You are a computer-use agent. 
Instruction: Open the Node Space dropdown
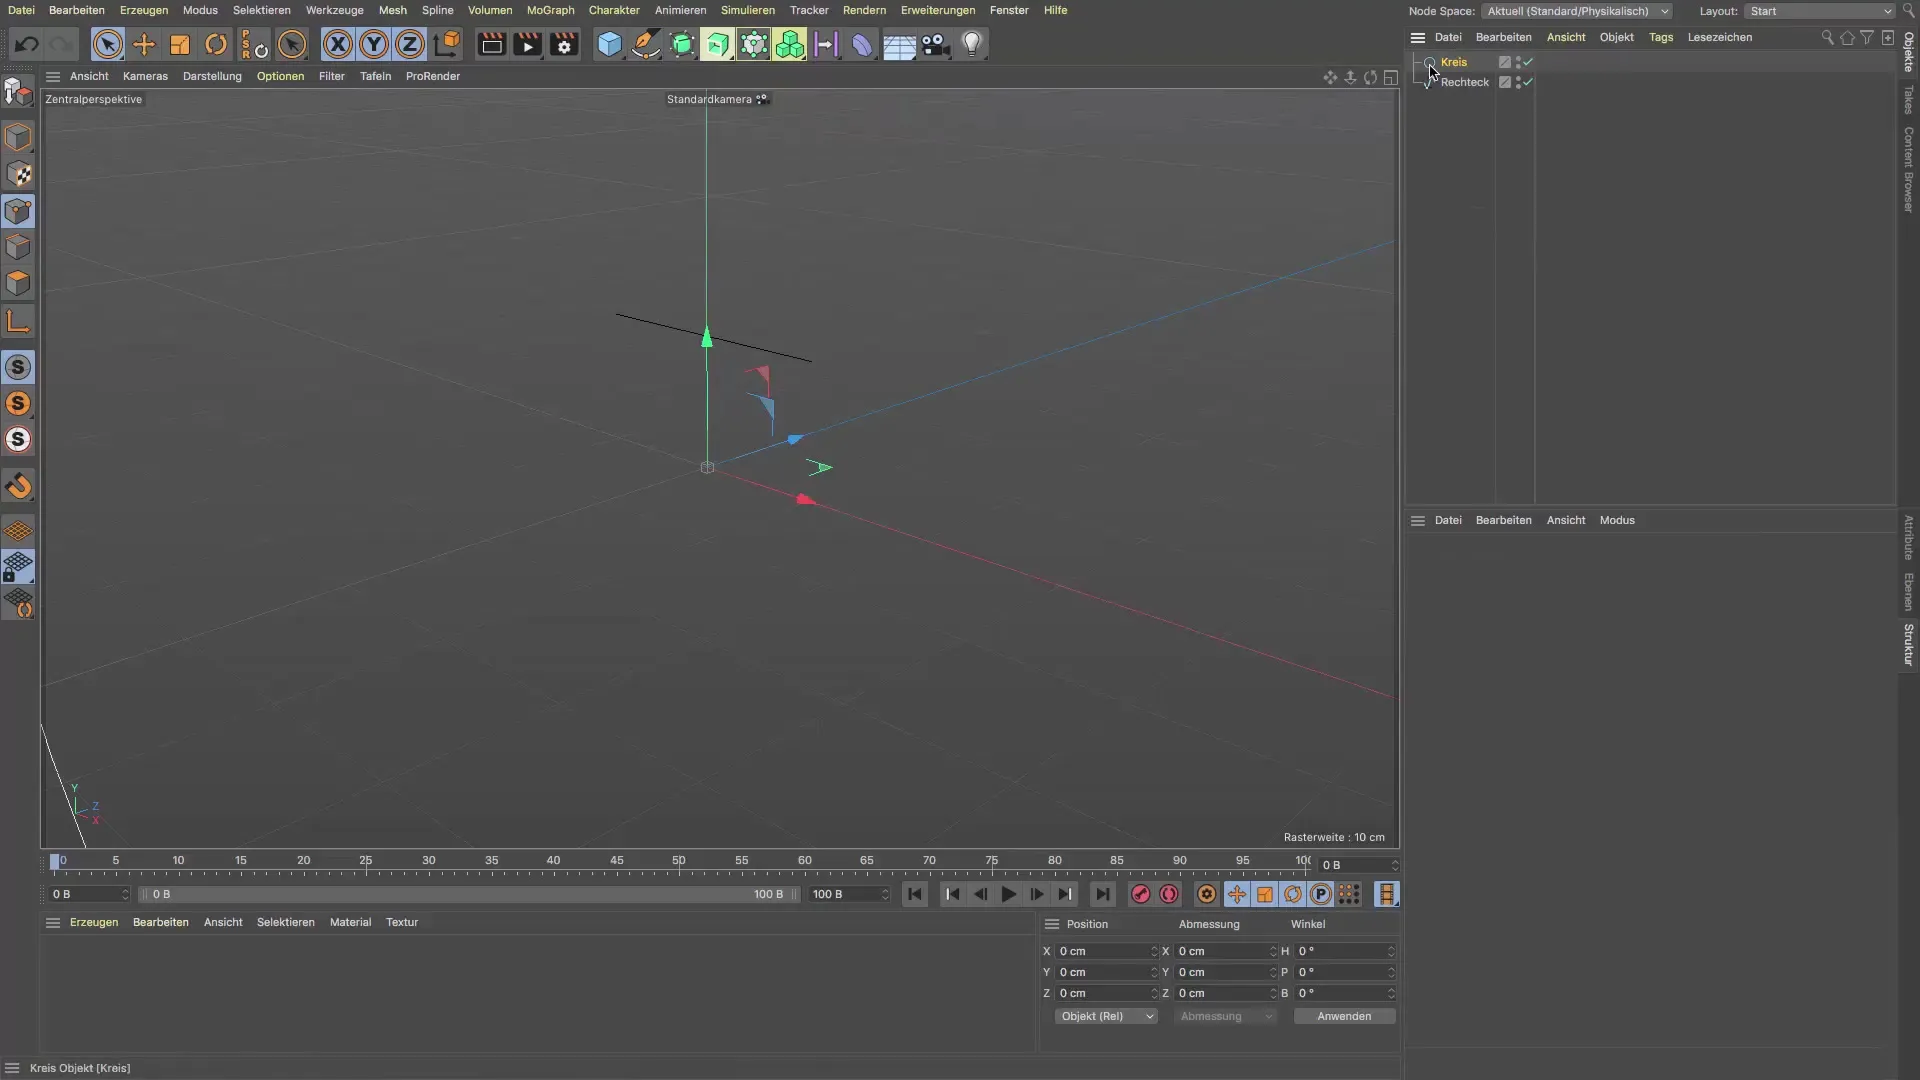[1577, 11]
